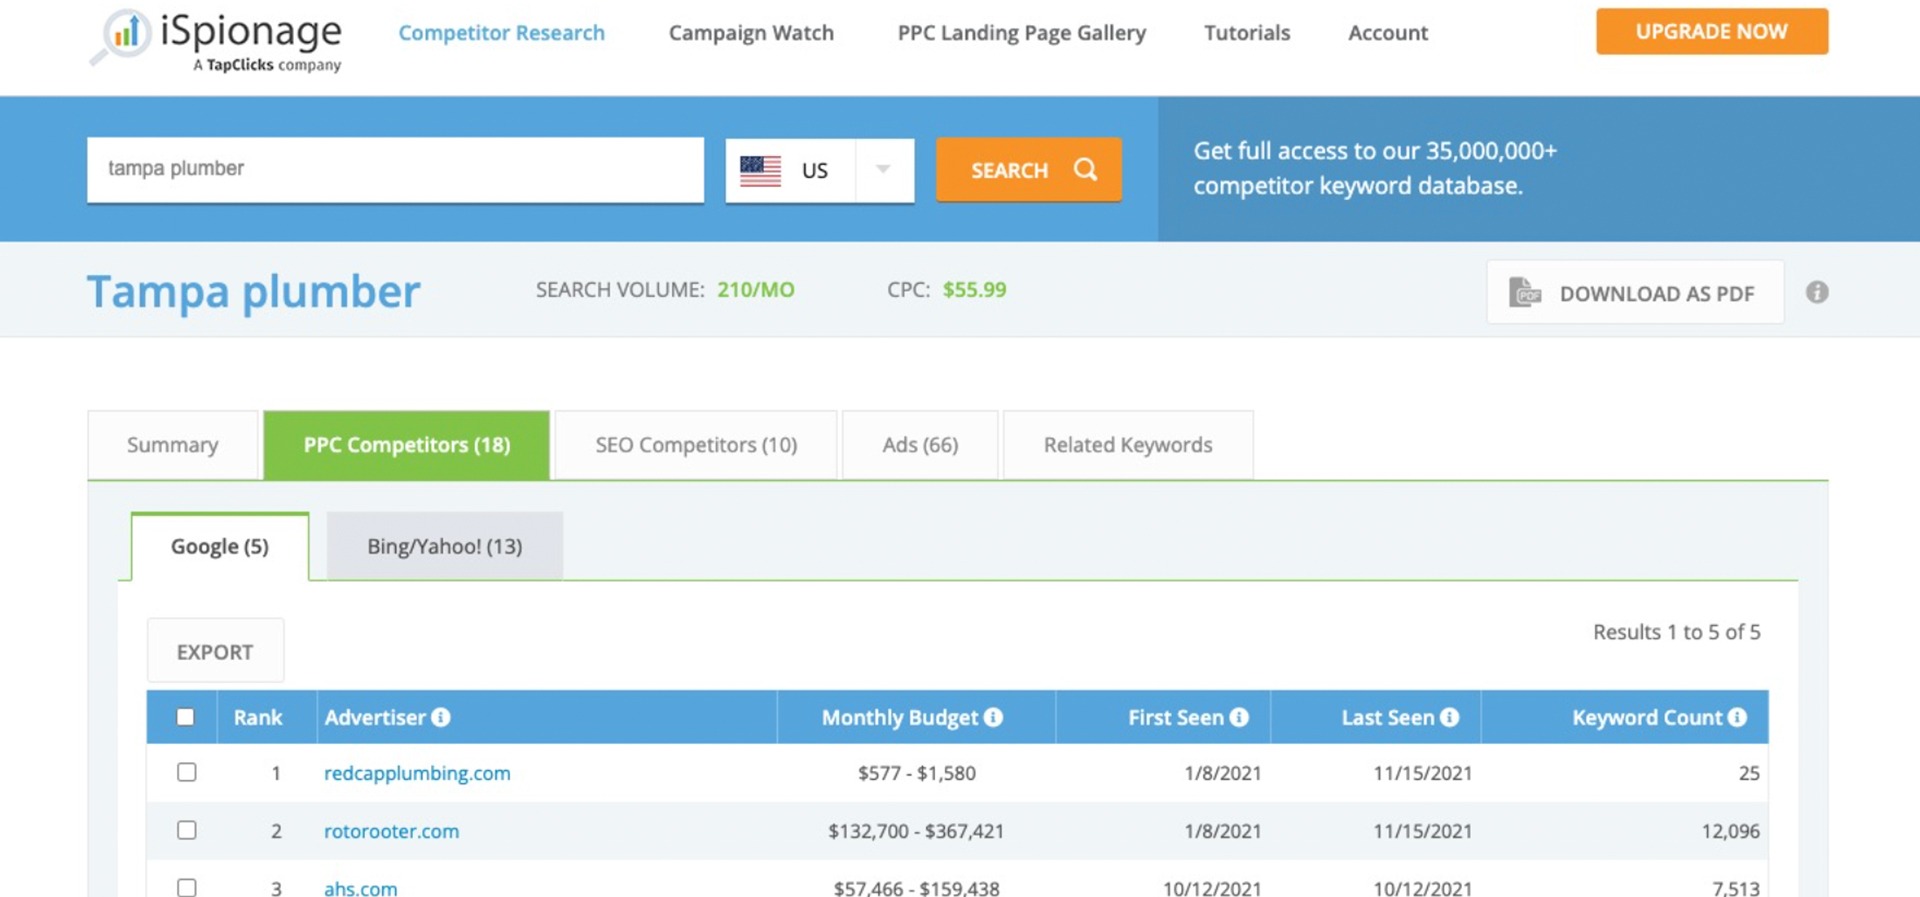Click the Results 1 to 5 of 5 text
This screenshot has width=1920, height=897.
(1676, 632)
